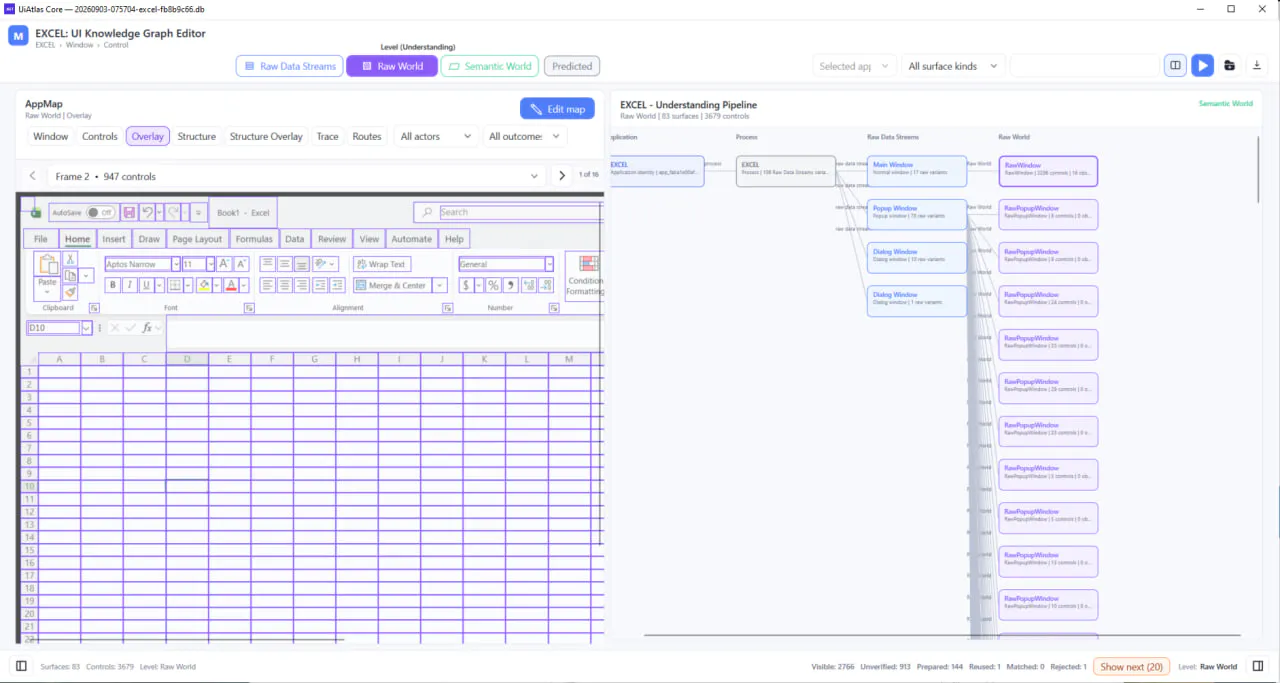Open the Insert ribbon tab
This screenshot has height=683, width=1280.
114,239
